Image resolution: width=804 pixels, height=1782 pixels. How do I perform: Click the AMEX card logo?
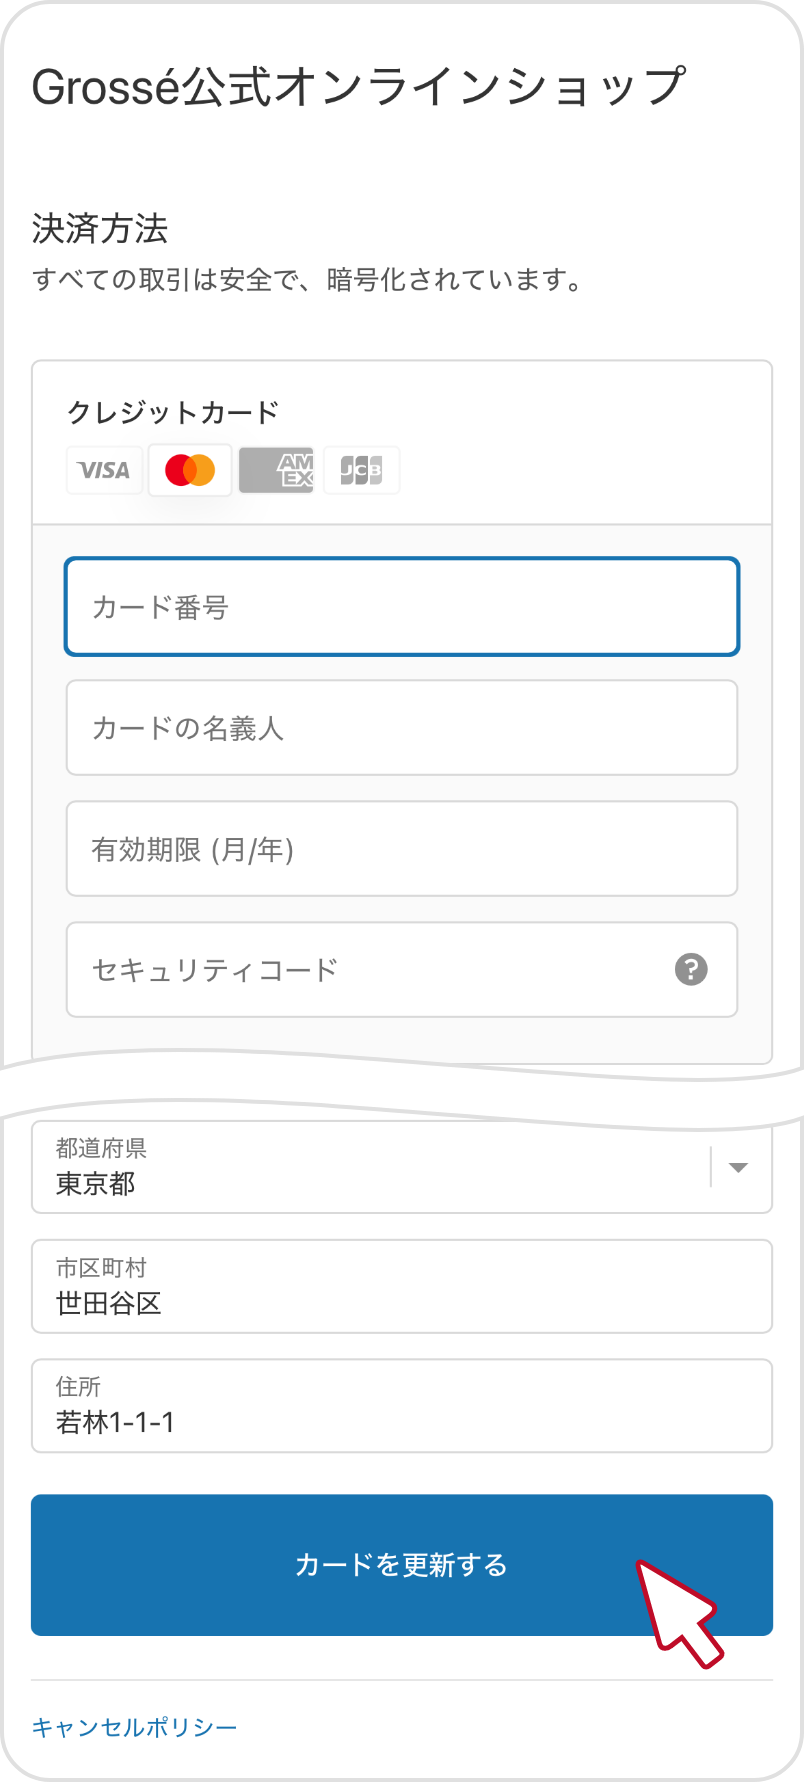276,470
